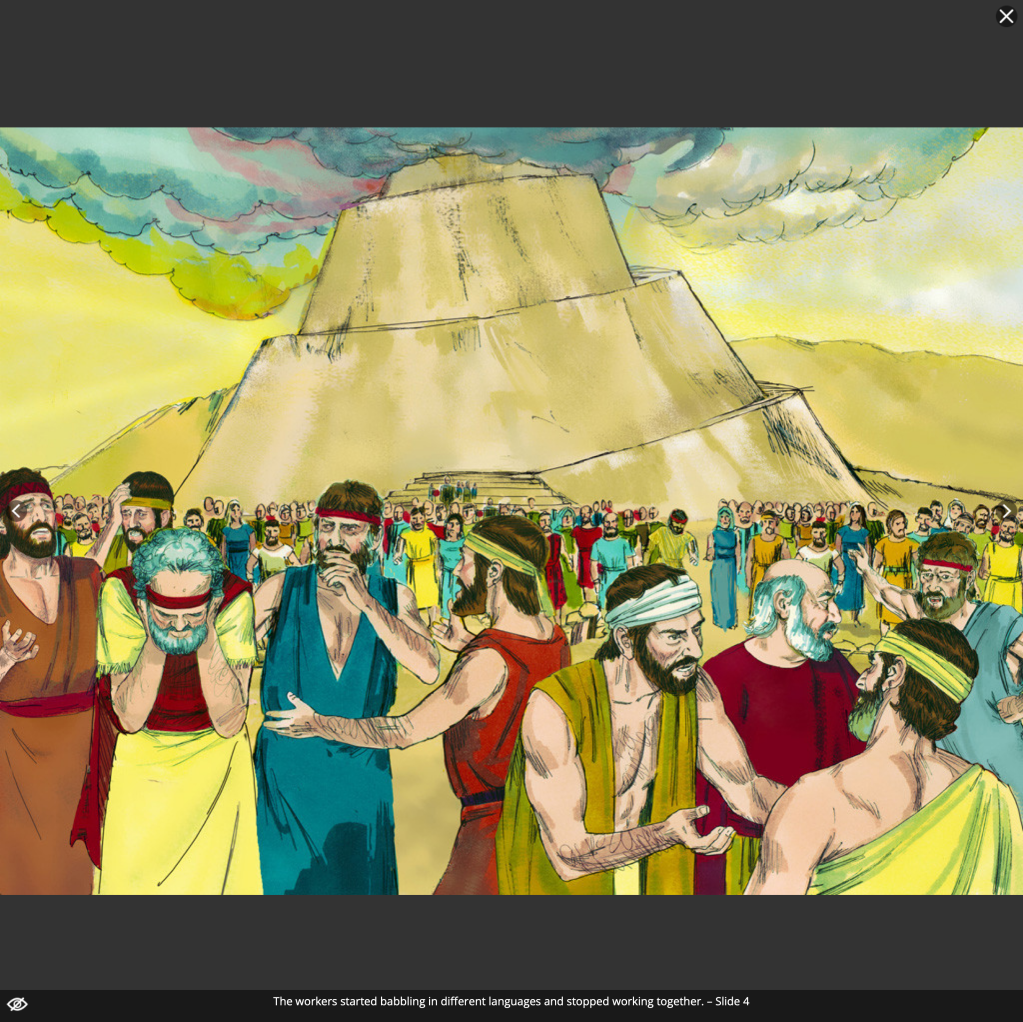Click the "Slide 4" label in caption
This screenshot has height=1022, width=1023.
732,1001
